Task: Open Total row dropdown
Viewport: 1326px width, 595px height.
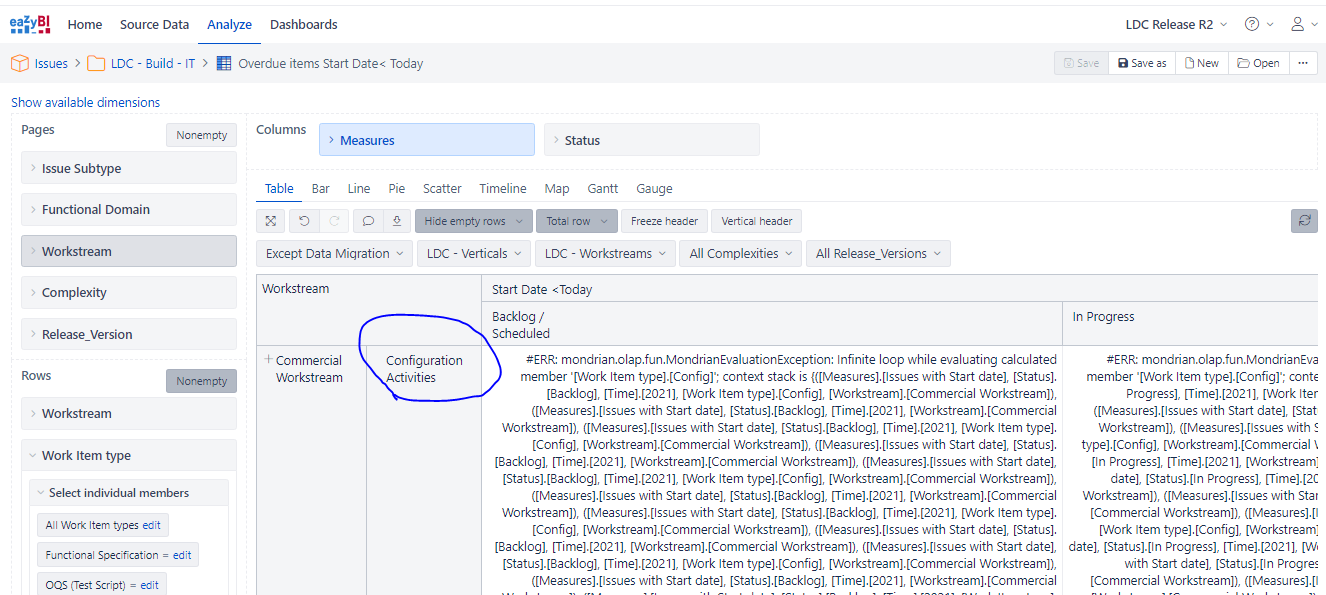Action: point(576,221)
